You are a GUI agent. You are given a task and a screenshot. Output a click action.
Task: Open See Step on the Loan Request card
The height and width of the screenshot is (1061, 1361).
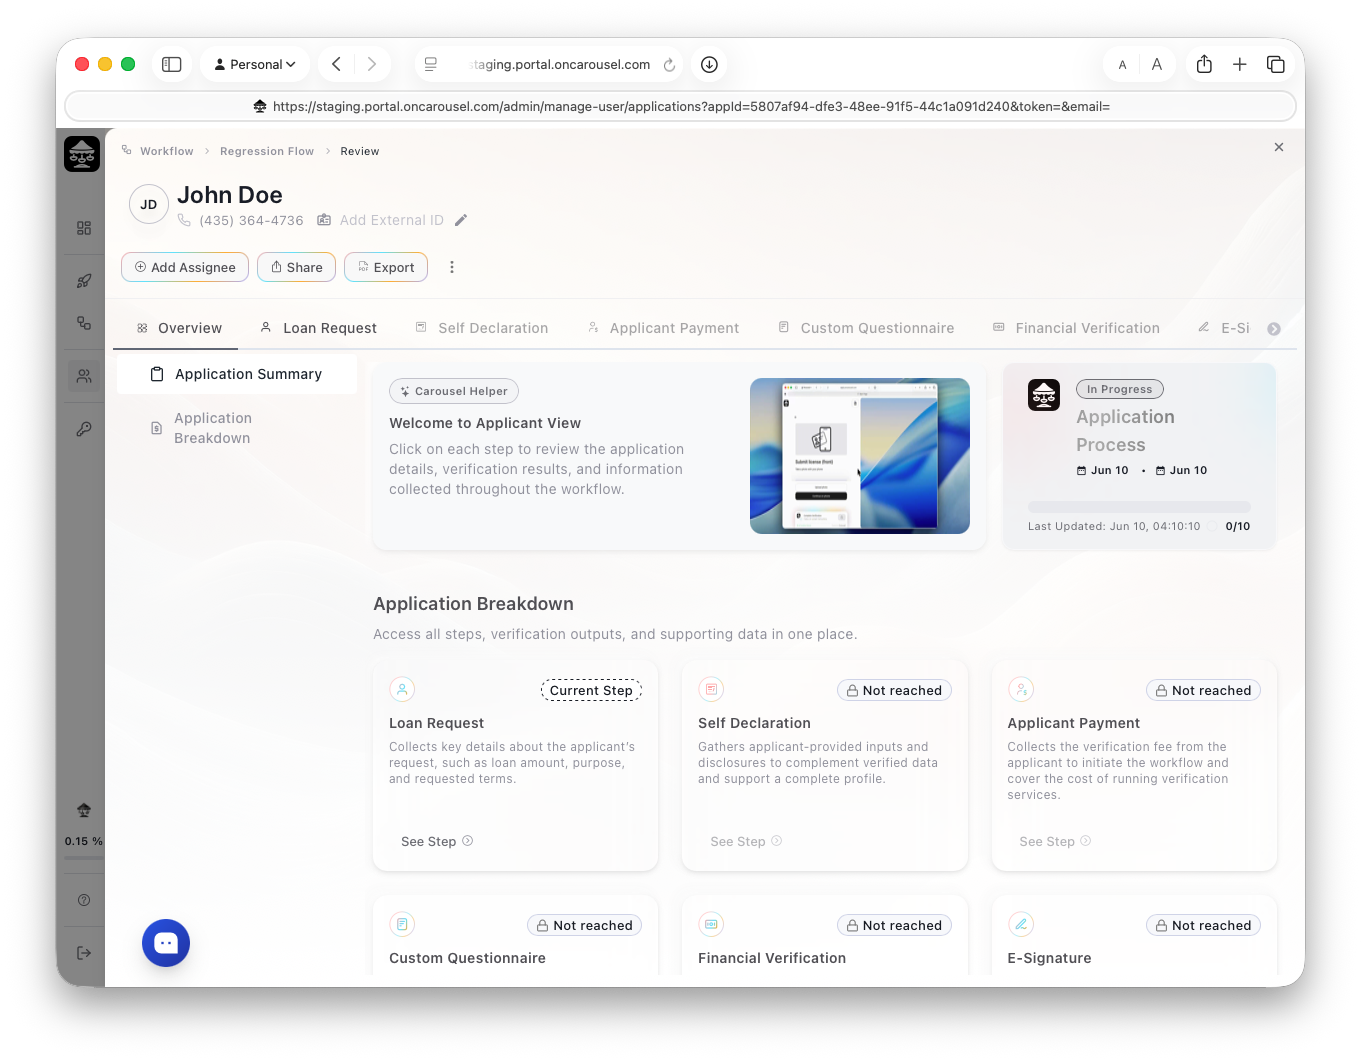[x=437, y=841]
